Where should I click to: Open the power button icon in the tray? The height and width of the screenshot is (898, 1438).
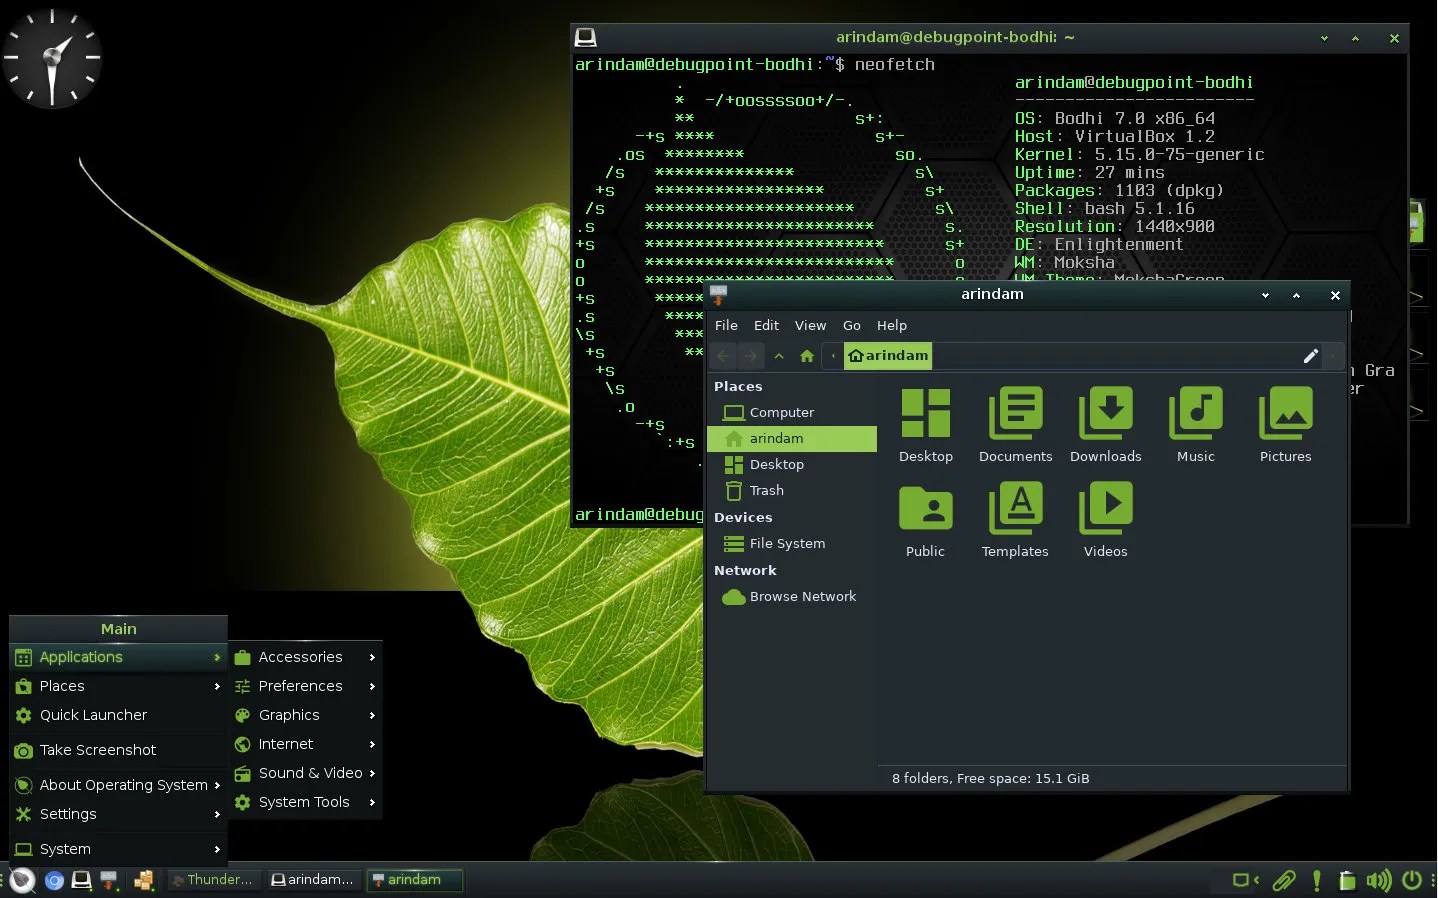(1412, 881)
